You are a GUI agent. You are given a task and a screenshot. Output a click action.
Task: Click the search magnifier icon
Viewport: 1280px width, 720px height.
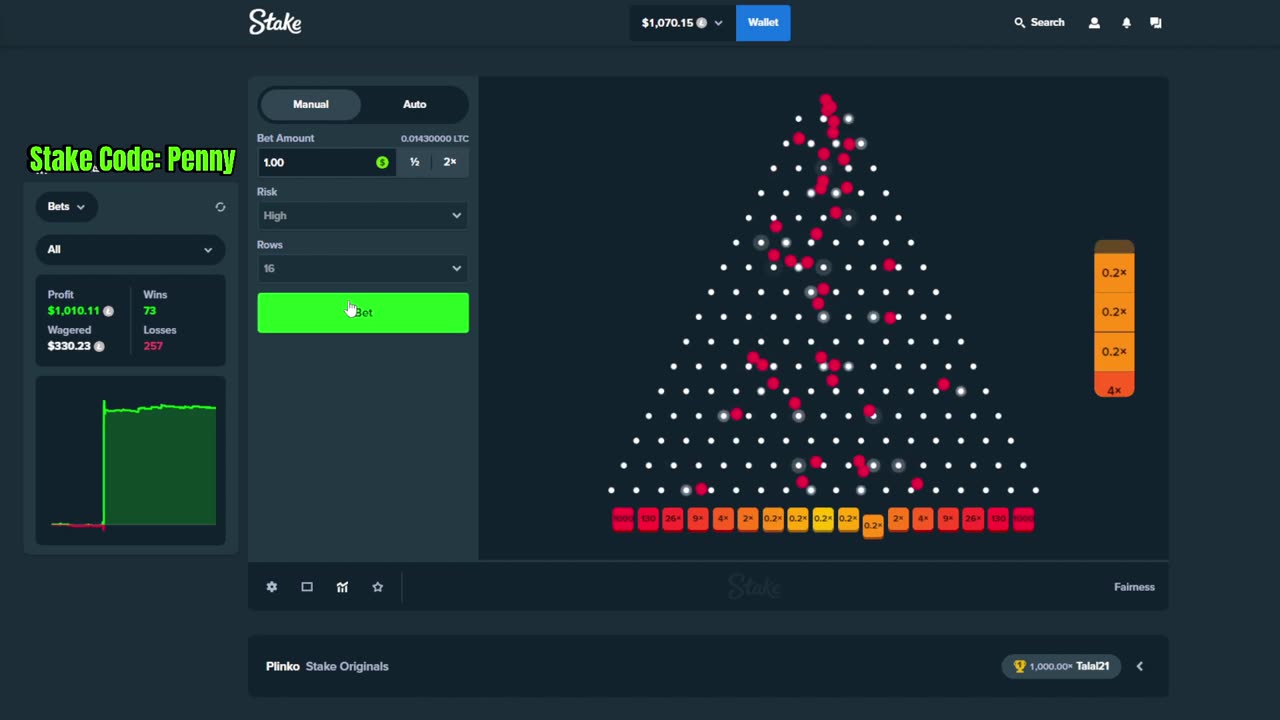pyautogui.click(x=1020, y=22)
